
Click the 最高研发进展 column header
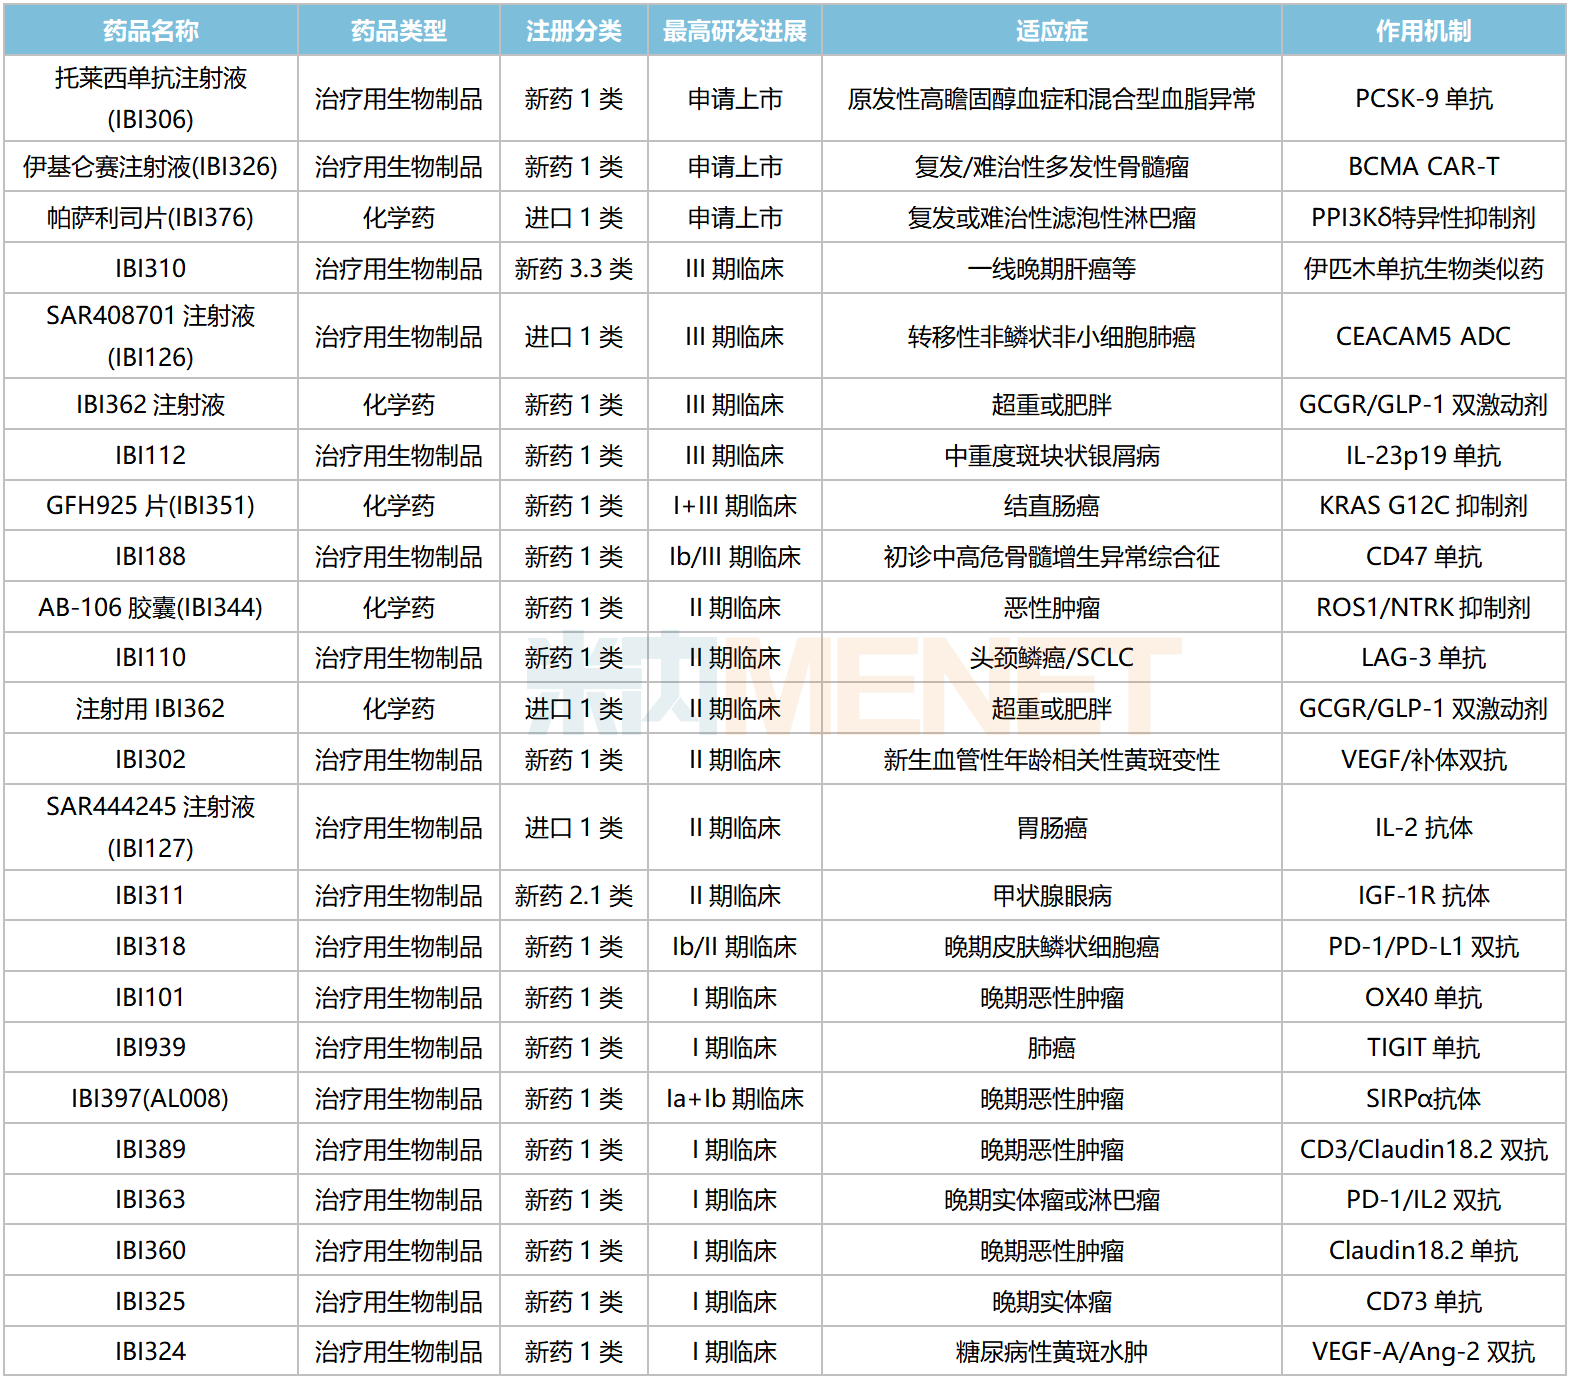pos(735,30)
